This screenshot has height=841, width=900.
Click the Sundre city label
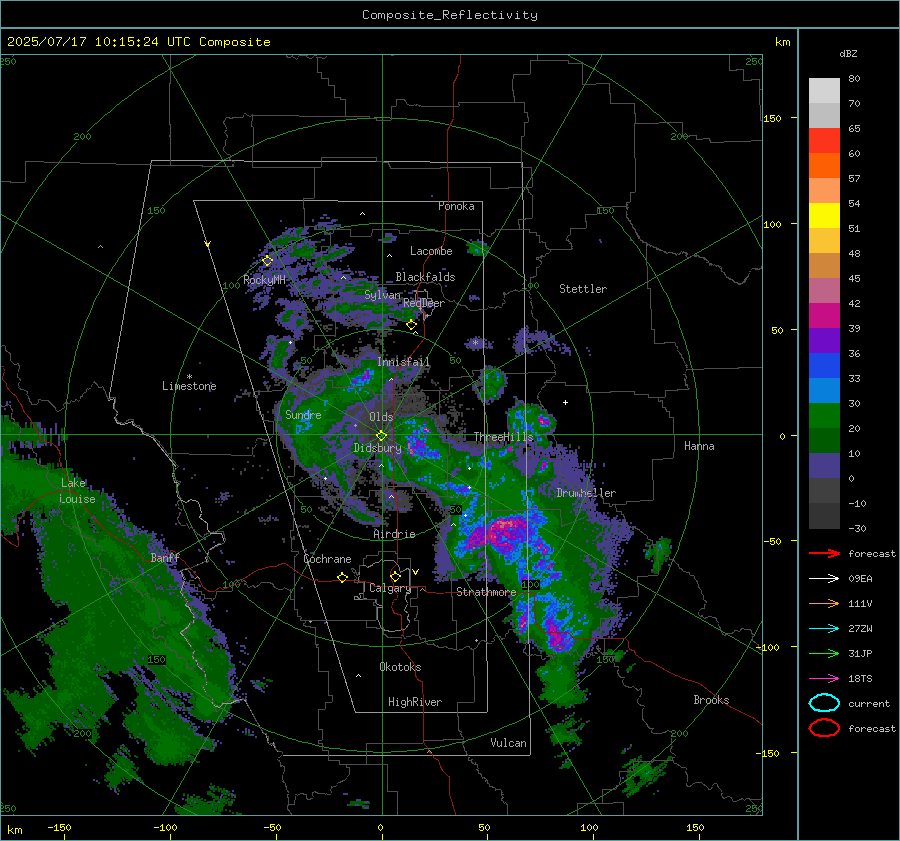303,415
